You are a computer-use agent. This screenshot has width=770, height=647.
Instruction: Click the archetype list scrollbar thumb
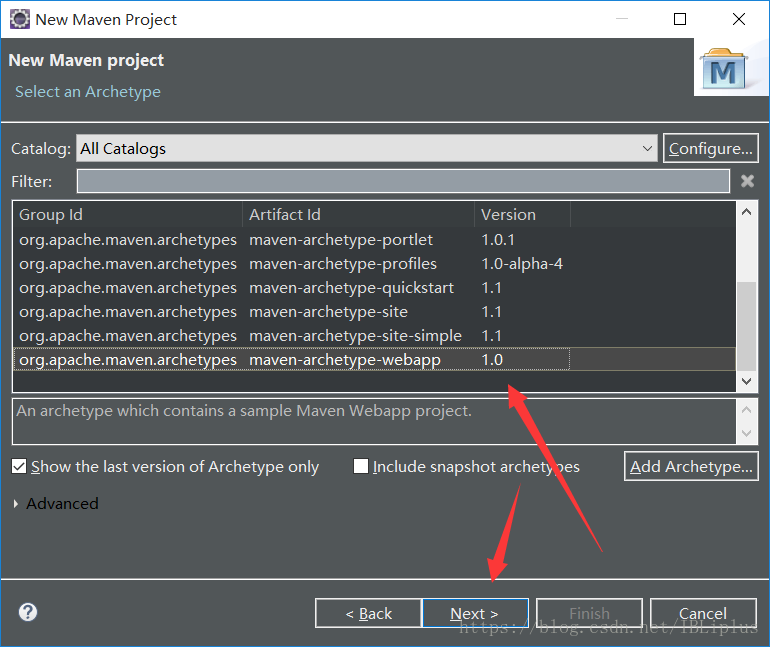[746, 326]
